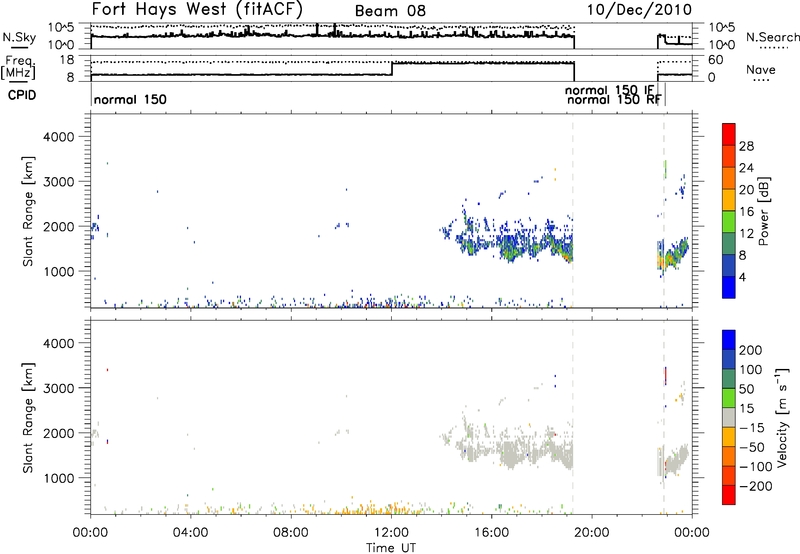This screenshot has width=800, height=554.
Task: Click the '50' label on velocity colorbar
Action: tap(746, 389)
